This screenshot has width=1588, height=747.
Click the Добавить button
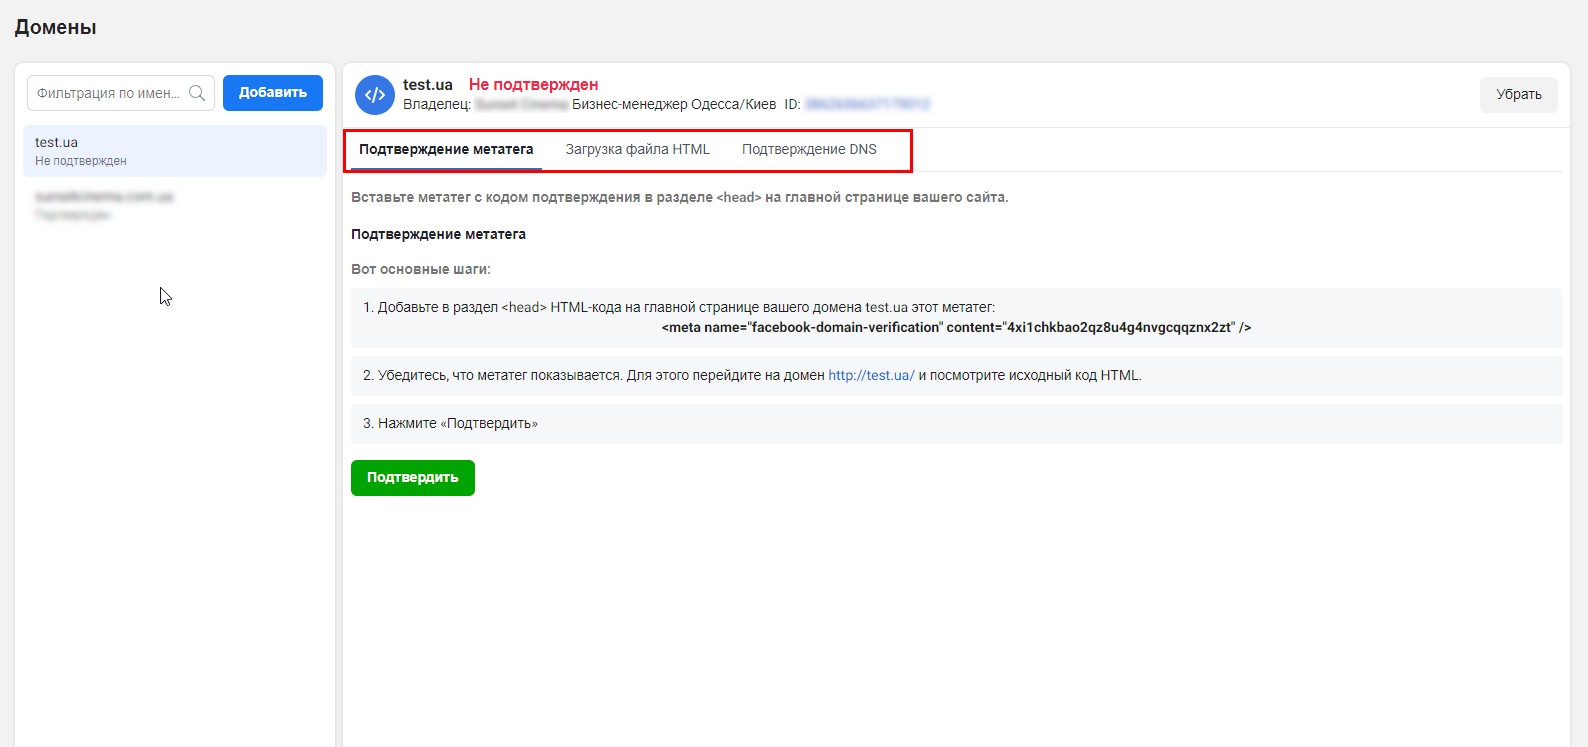click(273, 93)
